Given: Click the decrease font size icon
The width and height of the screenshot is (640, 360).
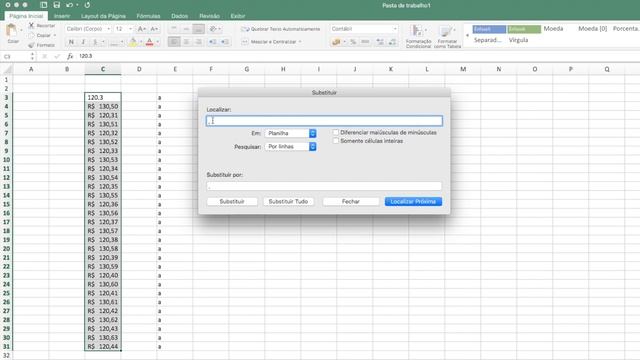Looking at the screenshot, I should tap(154, 29).
